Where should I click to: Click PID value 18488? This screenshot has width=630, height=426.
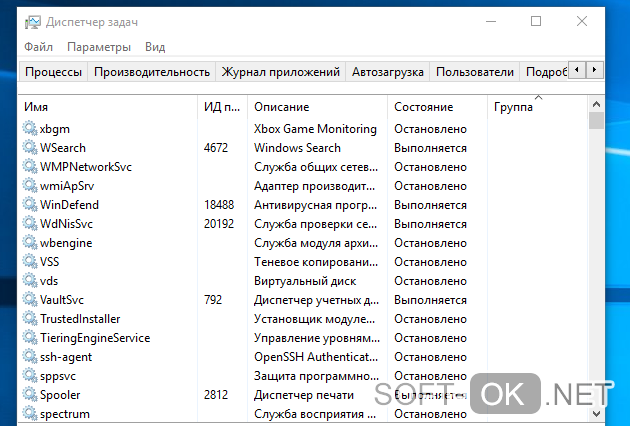(219, 205)
